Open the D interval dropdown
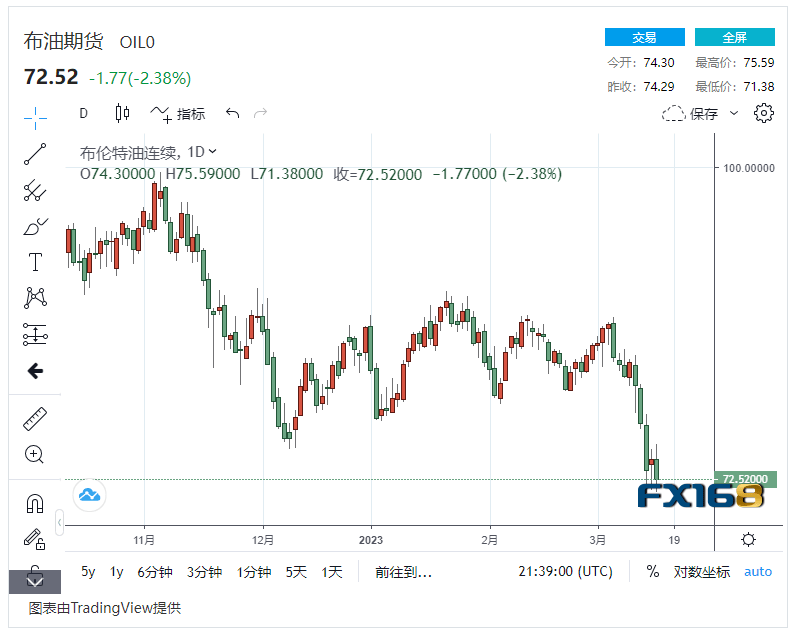This screenshot has width=797, height=630. [83, 113]
